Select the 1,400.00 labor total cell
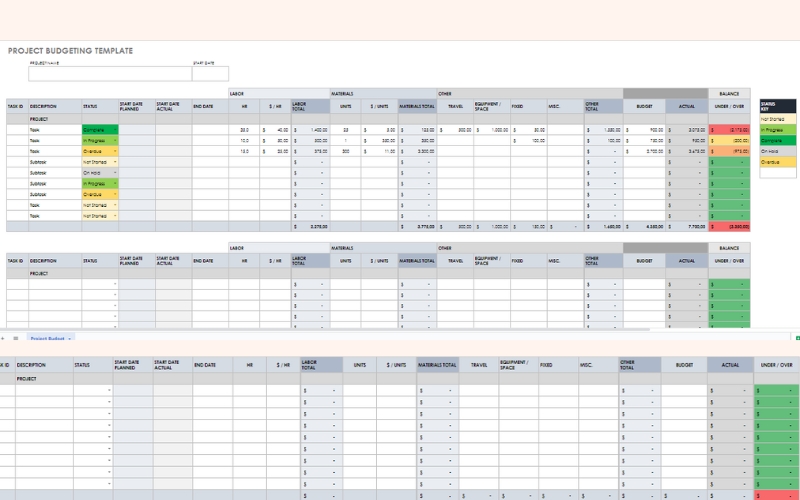The width and height of the screenshot is (800, 500). click(x=310, y=130)
